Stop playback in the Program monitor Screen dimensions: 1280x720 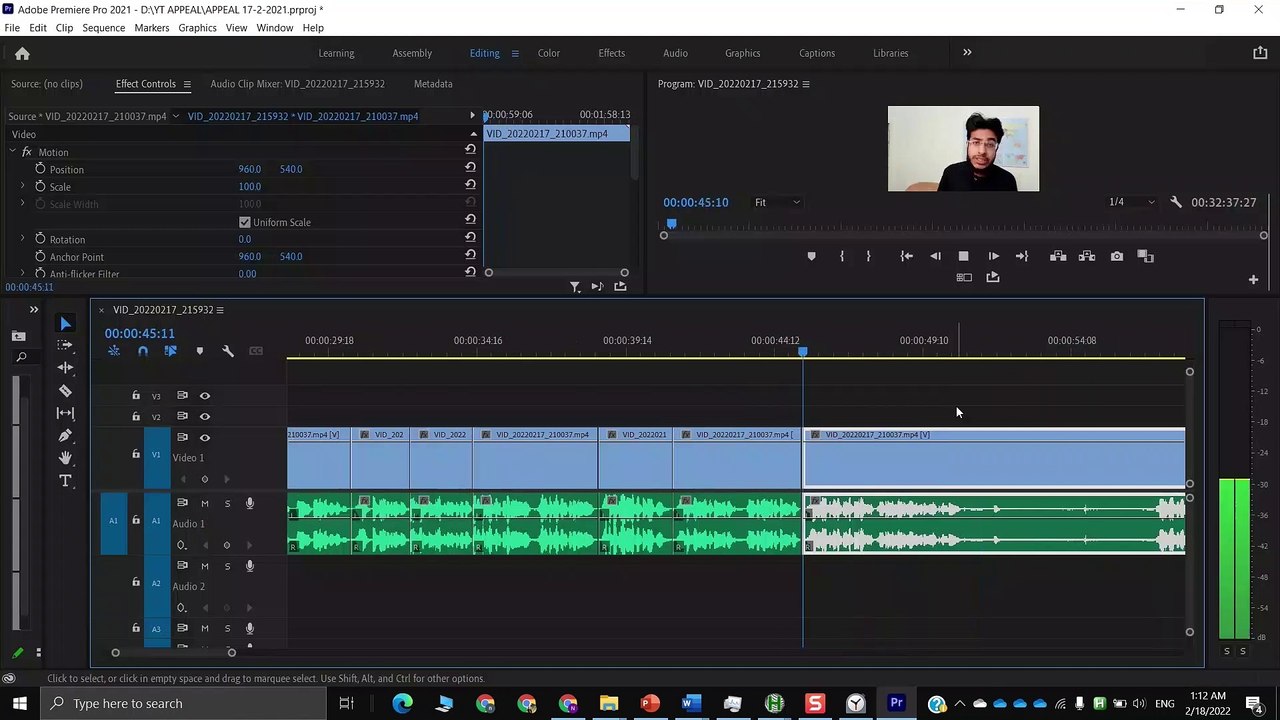(x=963, y=256)
